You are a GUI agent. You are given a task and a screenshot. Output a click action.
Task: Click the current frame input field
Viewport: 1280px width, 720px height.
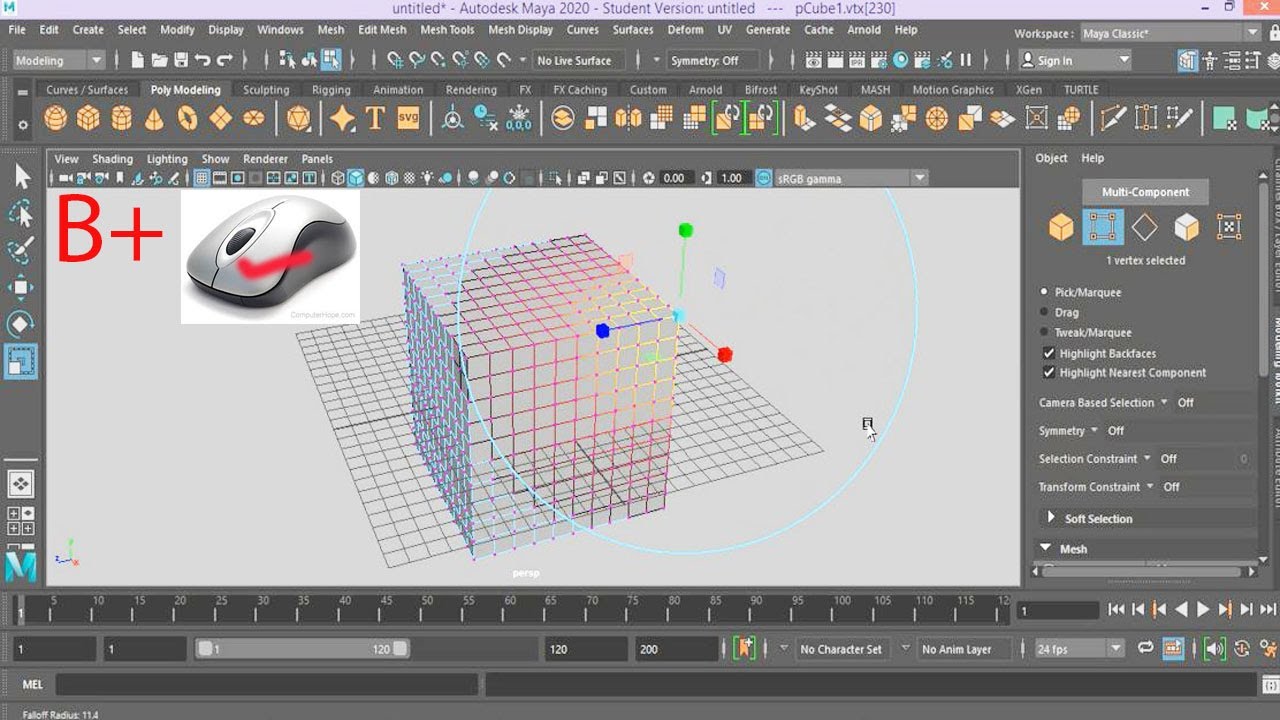click(1058, 610)
